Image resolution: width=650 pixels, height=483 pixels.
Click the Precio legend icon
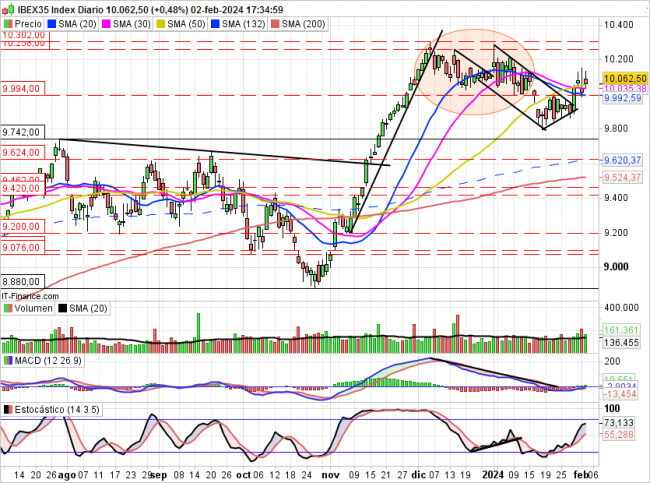click(x=7, y=22)
